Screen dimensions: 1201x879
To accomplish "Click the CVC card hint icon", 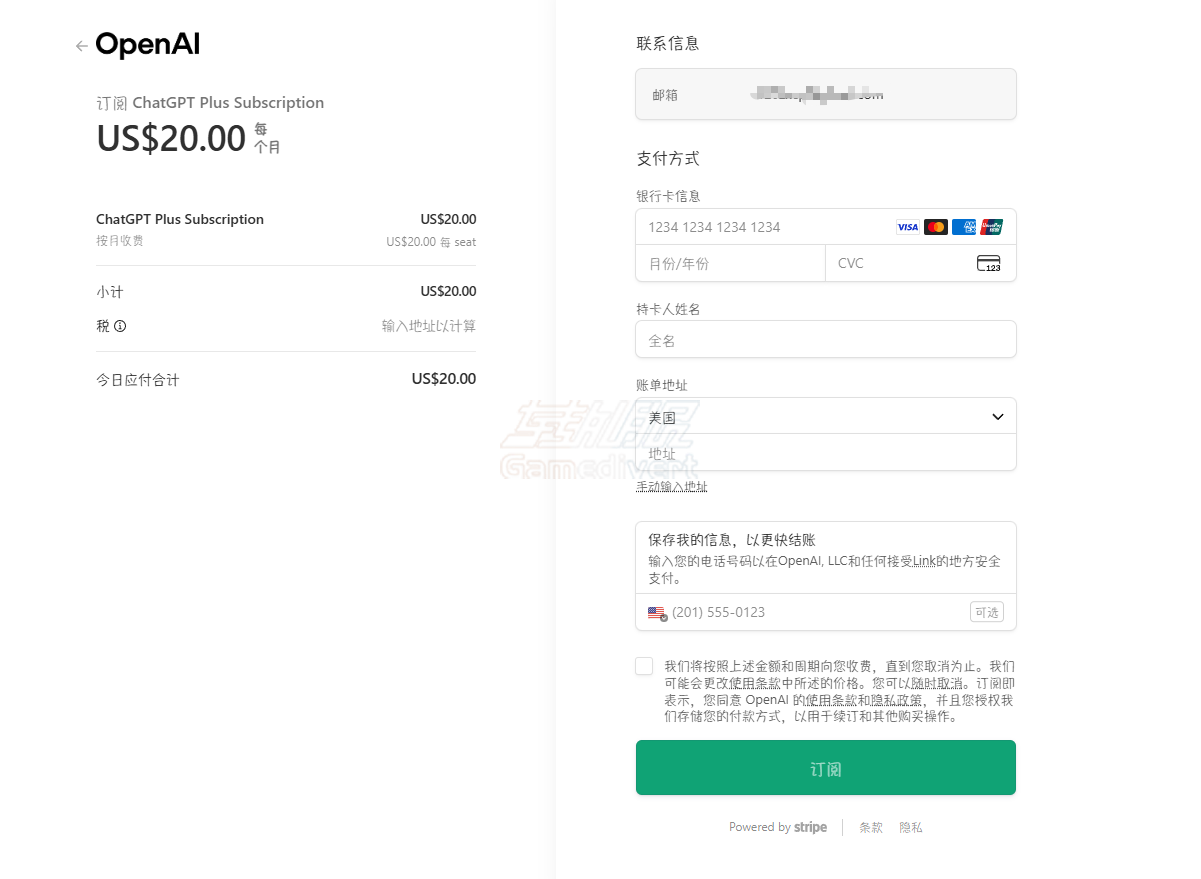I will click(988, 264).
